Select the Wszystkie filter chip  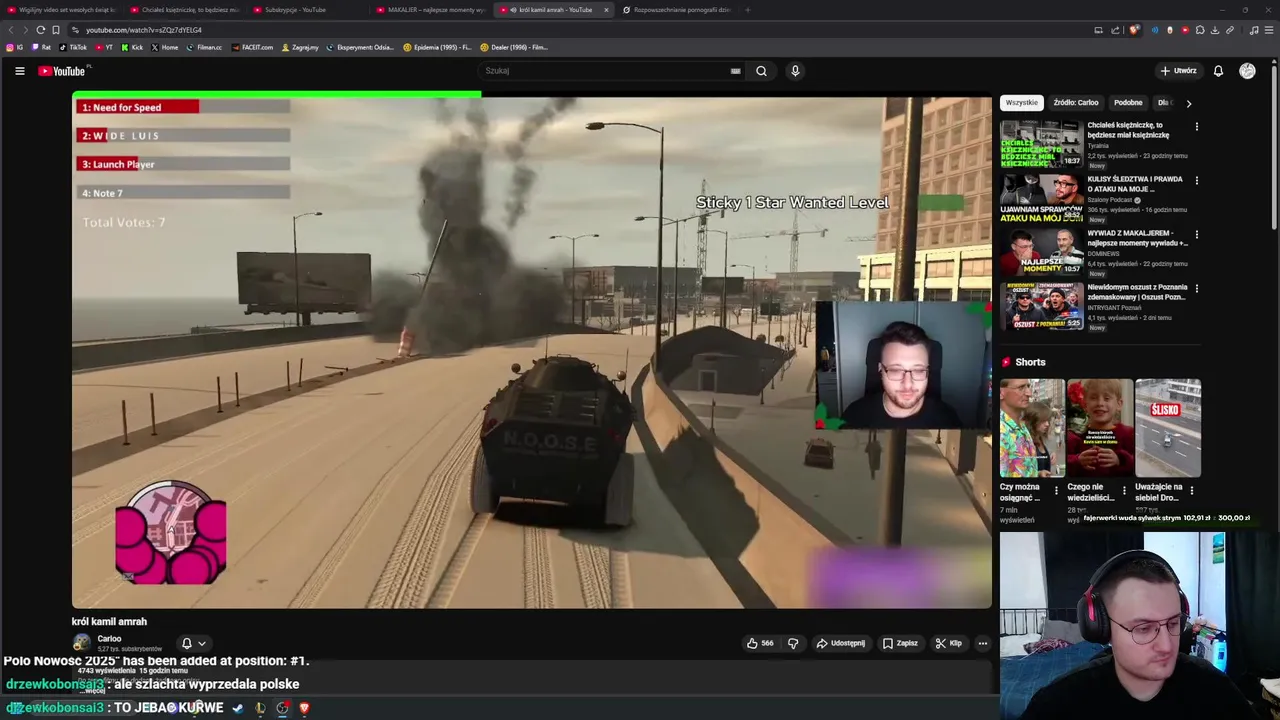tap(1022, 103)
